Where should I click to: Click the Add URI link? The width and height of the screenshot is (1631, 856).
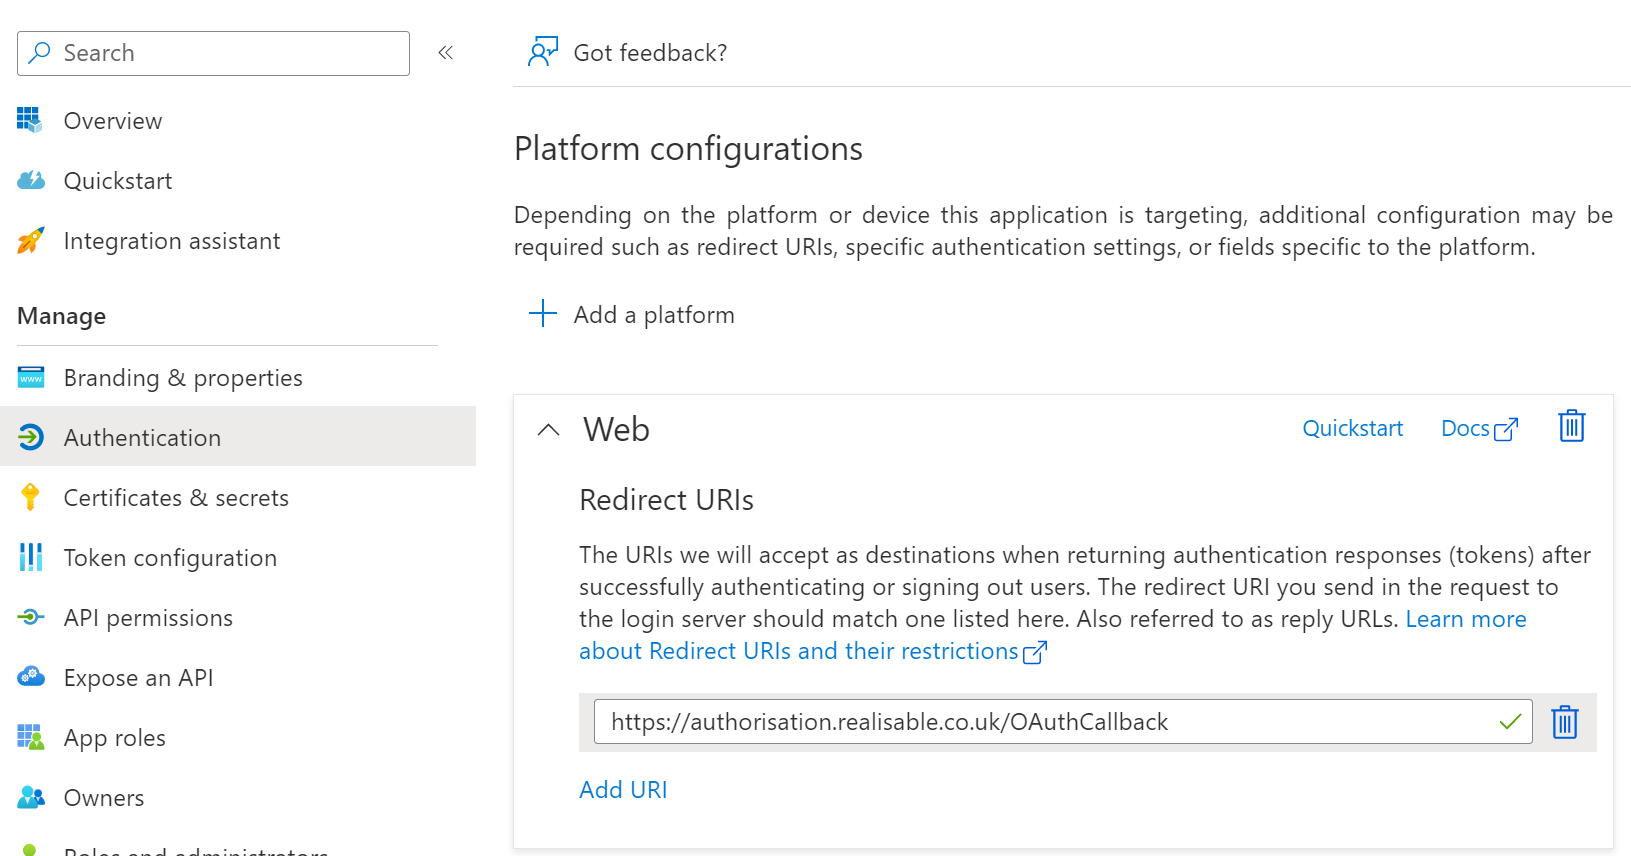[623, 790]
